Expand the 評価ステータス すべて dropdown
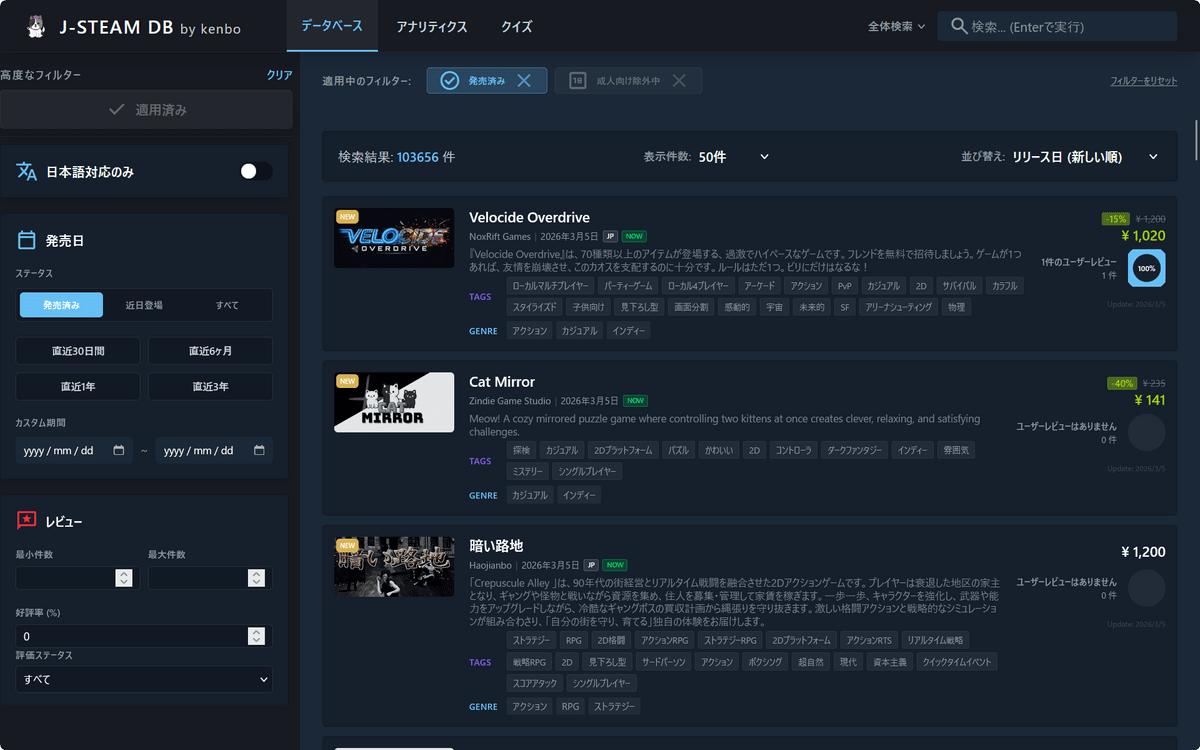The height and width of the screenshot is (750, 1200). point(144,680)
